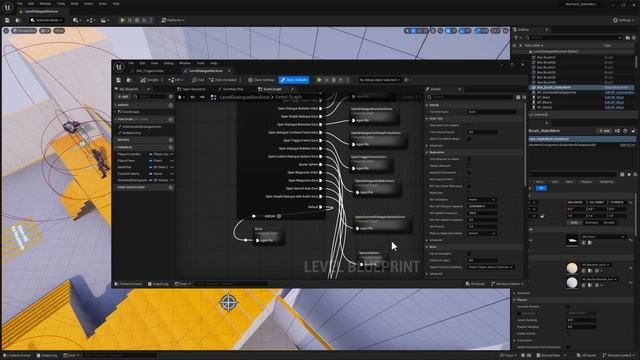Open Build menu in main editor
The image size is (640, 360).
[x=74, y=4]
